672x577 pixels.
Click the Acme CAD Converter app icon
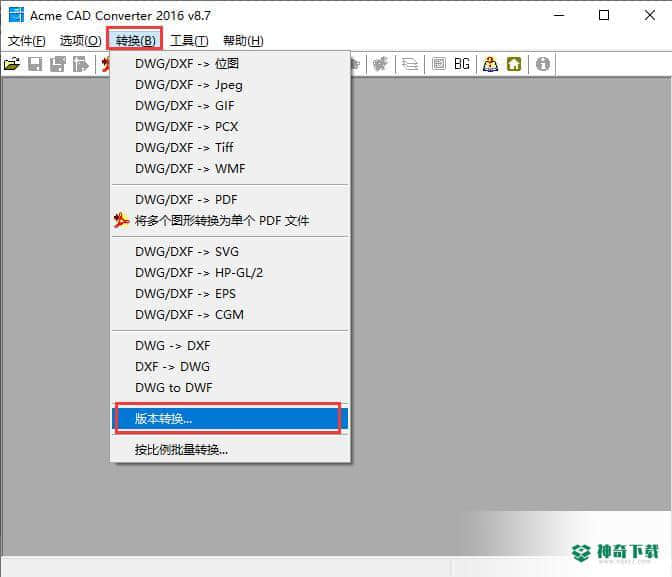16,15
